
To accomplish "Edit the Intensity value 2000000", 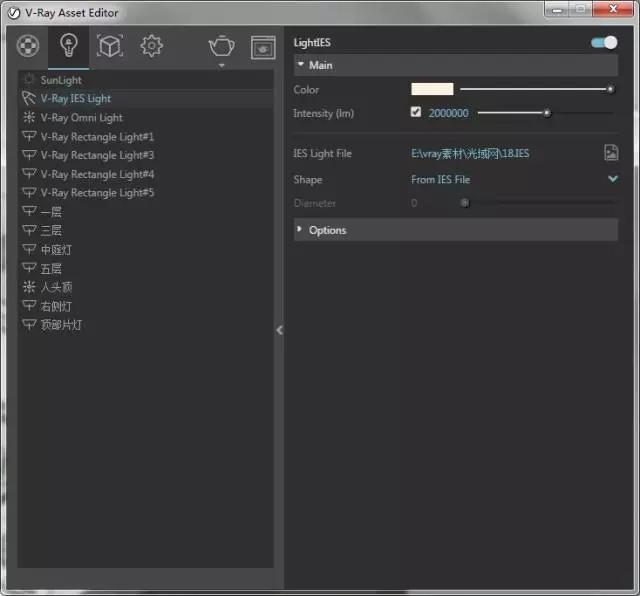I will [448, 113].
